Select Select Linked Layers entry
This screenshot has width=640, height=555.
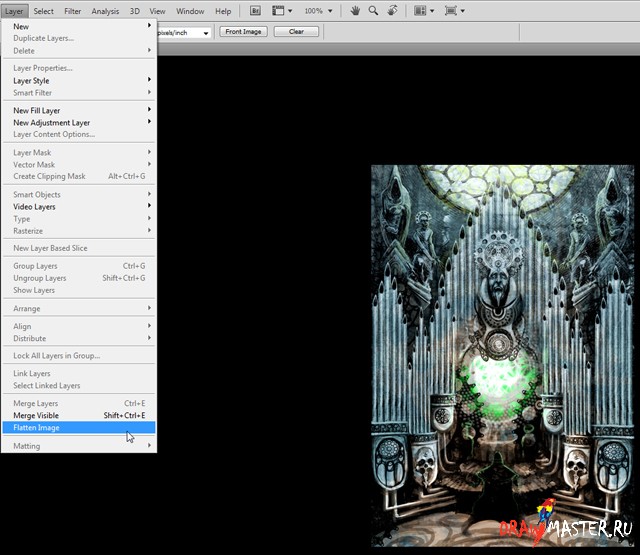coord(79,386)
